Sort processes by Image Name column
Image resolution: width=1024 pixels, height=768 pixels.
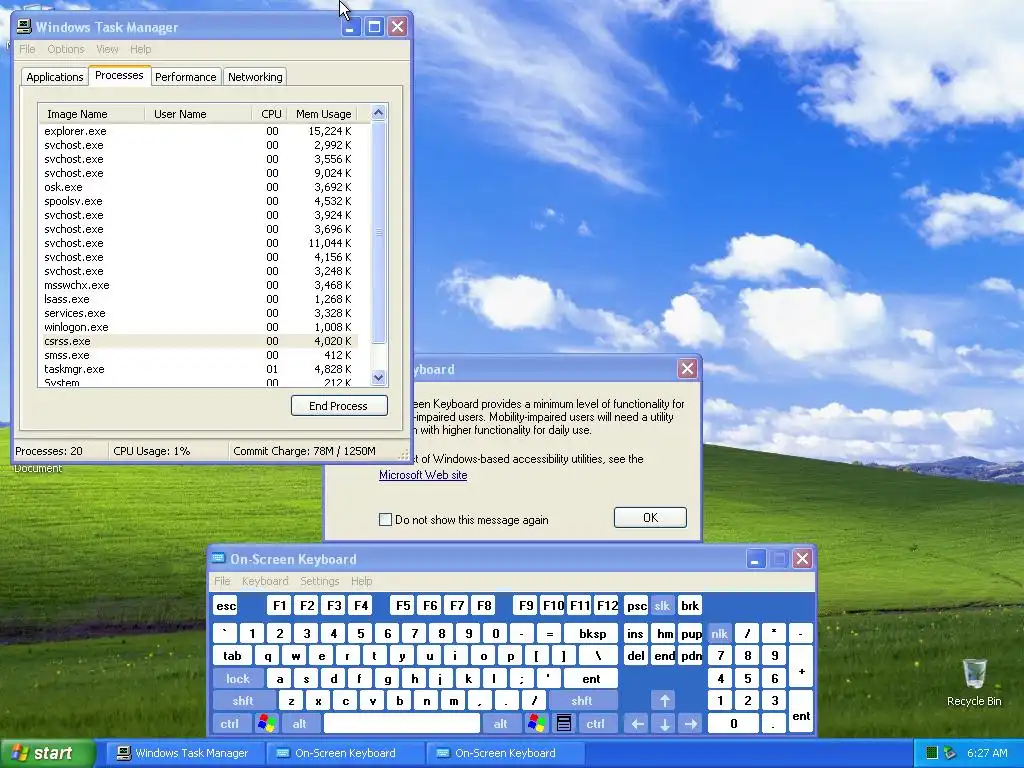(91, 114)
